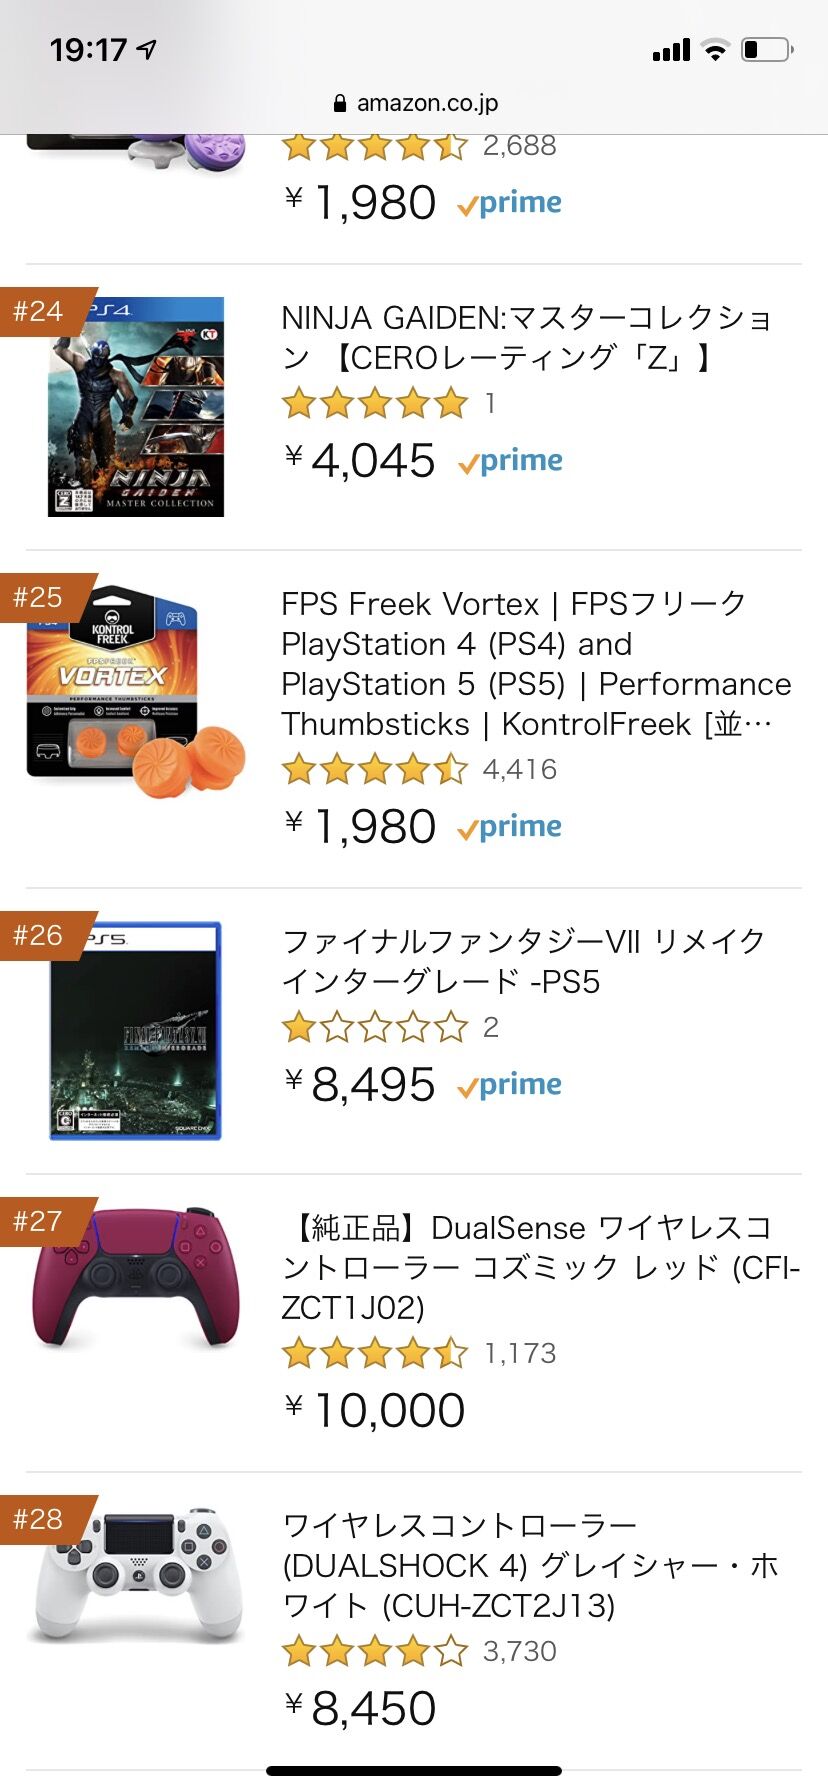Tap the NINJA GAIDEN game cover thumbnail

click(x=136, y=407)
